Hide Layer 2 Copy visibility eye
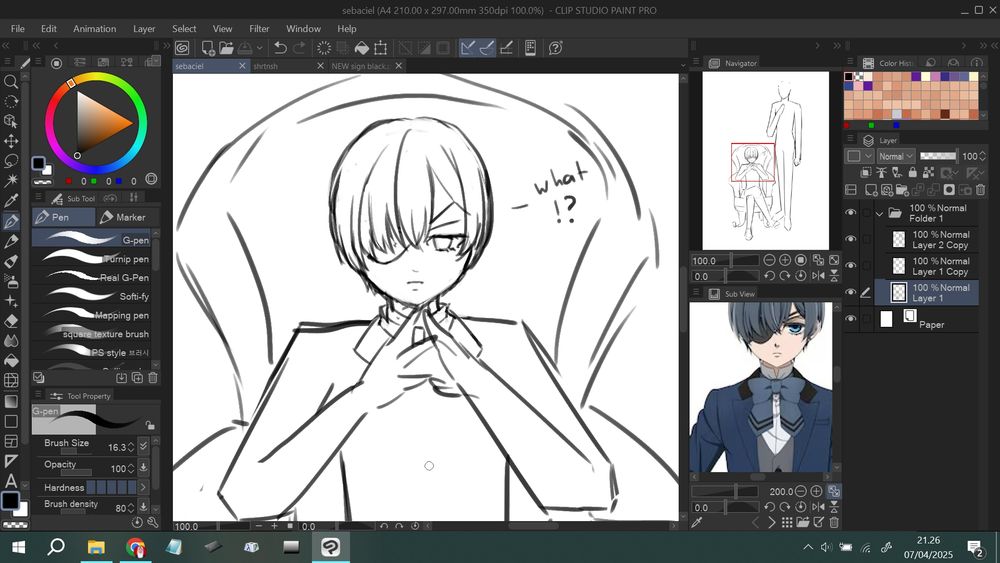Image resolution: width=1000 pixels, height=563 pixels. pyautogui.click(x=850, y=239)
